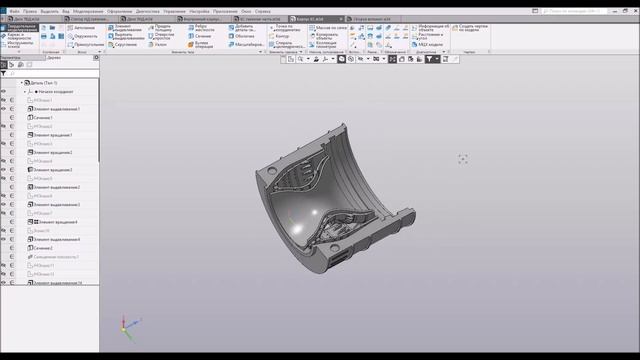Viewport: 640px width, 360px height.
Task: Click the Сечение tool in ribbon
Action: (x=200, y=36)
